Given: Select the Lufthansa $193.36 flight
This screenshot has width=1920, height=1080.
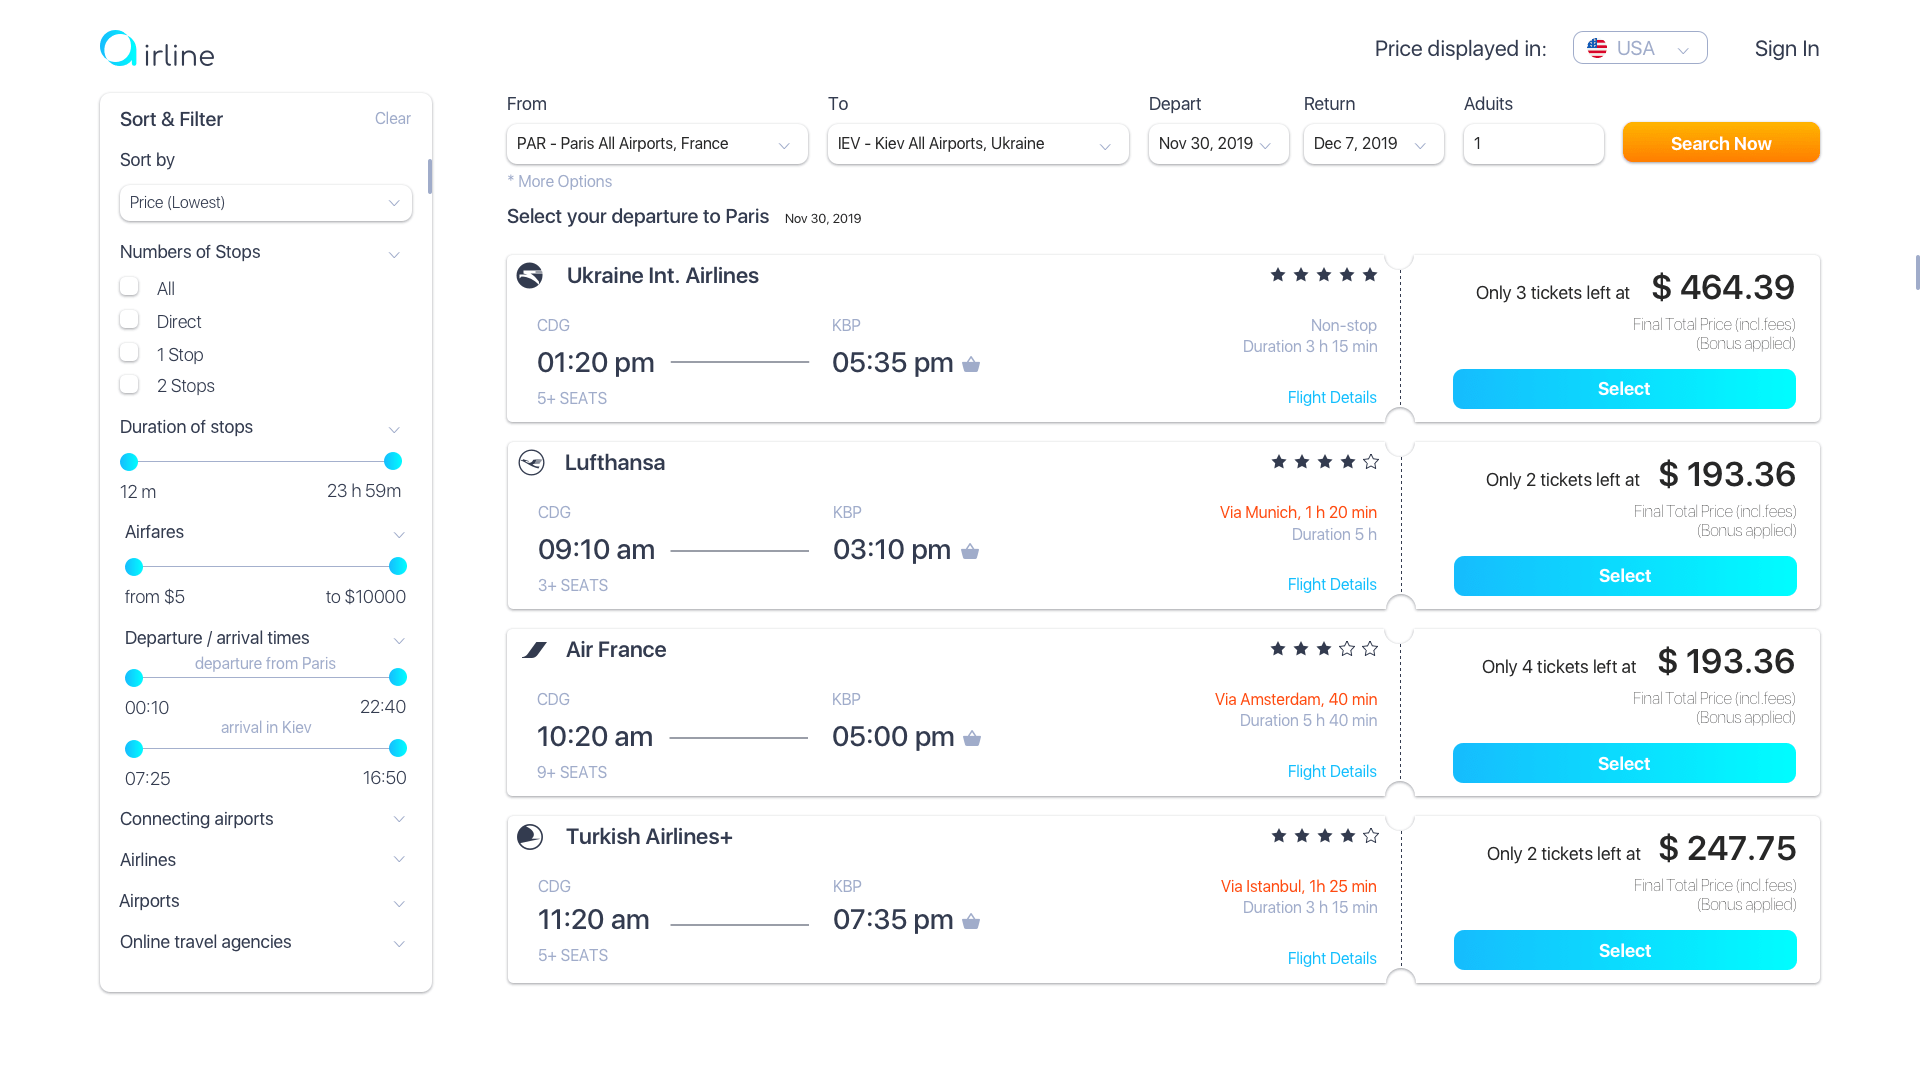Looking at the screenshot, I should pyautogui.click(x=1625, y=576).
